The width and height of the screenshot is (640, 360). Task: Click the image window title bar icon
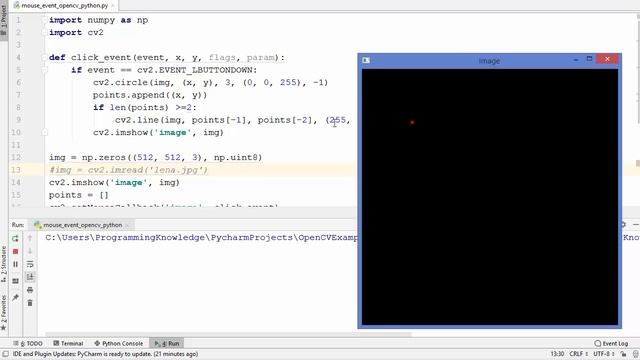(x=366, y=60)
